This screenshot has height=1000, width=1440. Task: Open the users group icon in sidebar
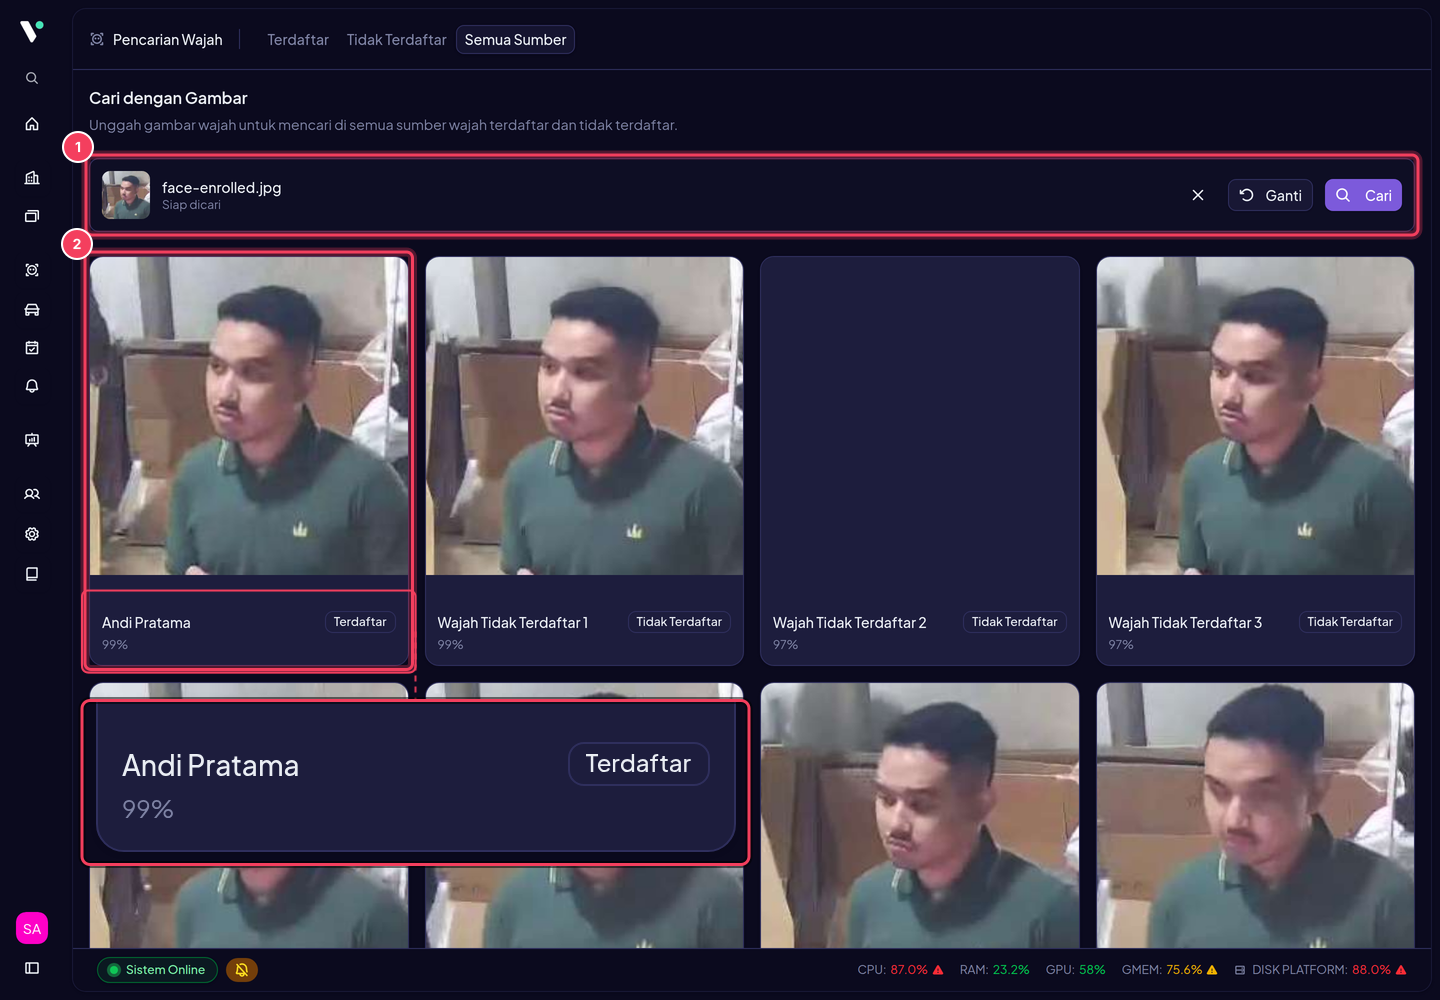pyautogui.click(x=32, y=494)
